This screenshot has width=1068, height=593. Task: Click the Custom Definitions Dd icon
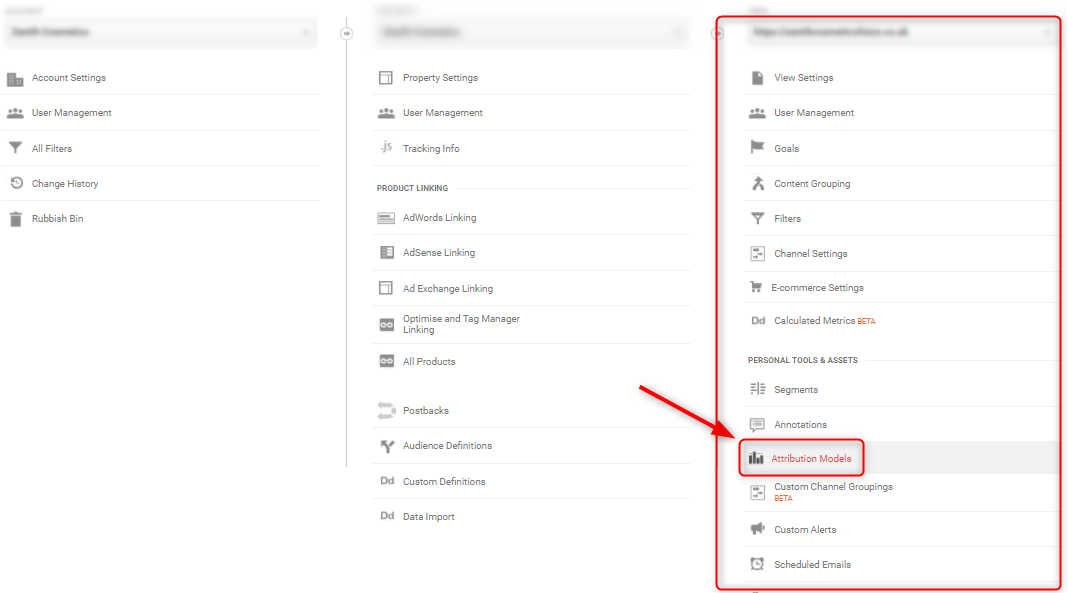[x=387, y=481]
